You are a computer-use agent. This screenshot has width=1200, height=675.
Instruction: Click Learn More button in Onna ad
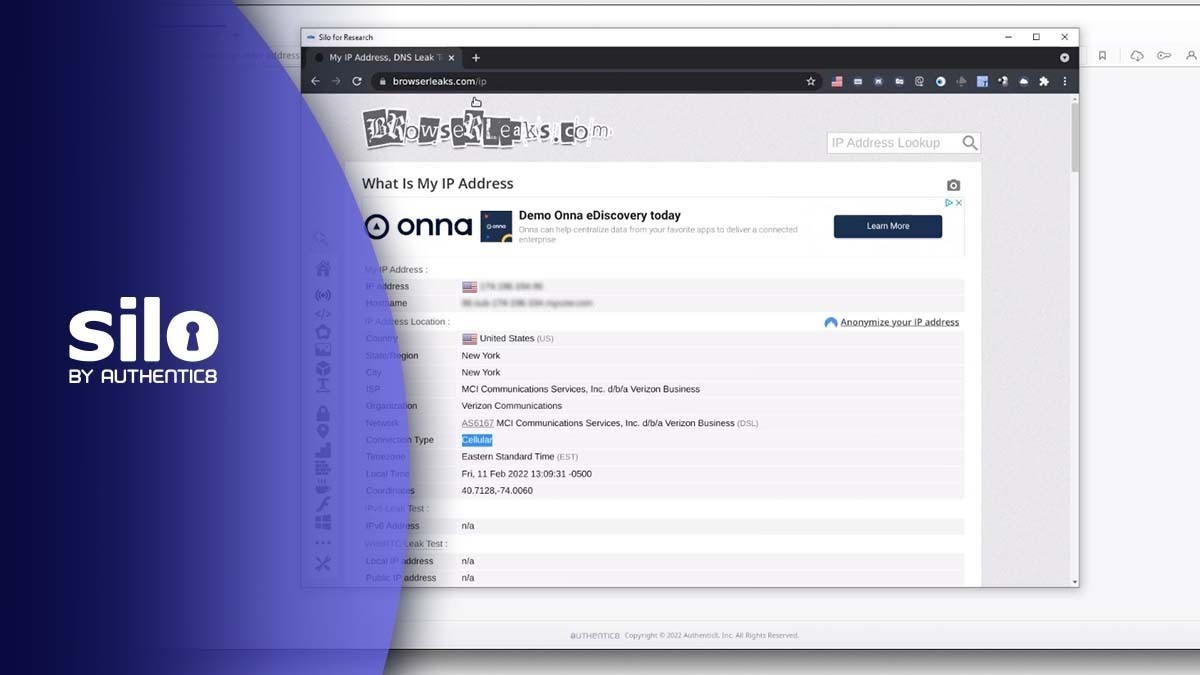click(x=888, y=226)
